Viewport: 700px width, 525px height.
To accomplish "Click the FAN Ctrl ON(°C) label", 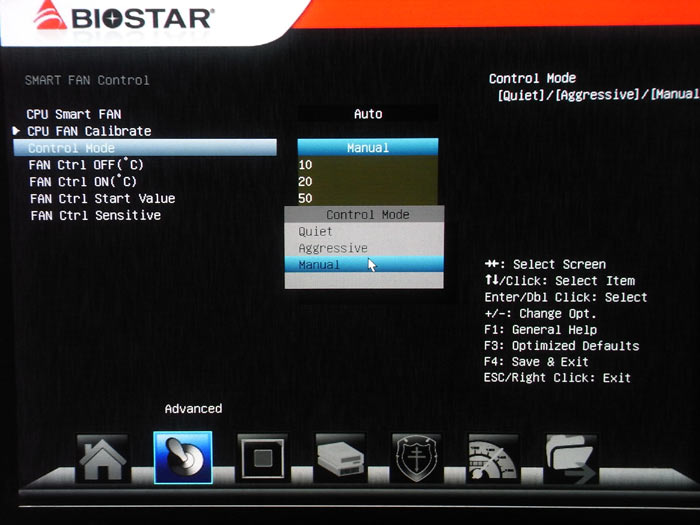I will 83,182.
